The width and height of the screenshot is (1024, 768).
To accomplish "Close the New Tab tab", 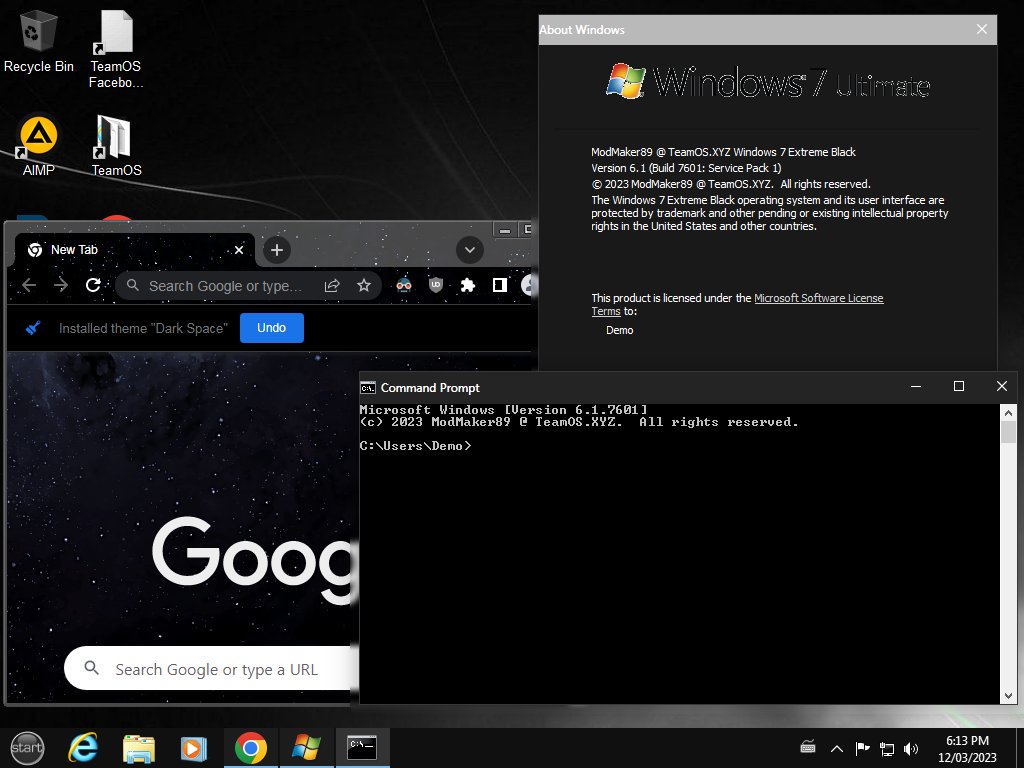I will pos(239,250).
